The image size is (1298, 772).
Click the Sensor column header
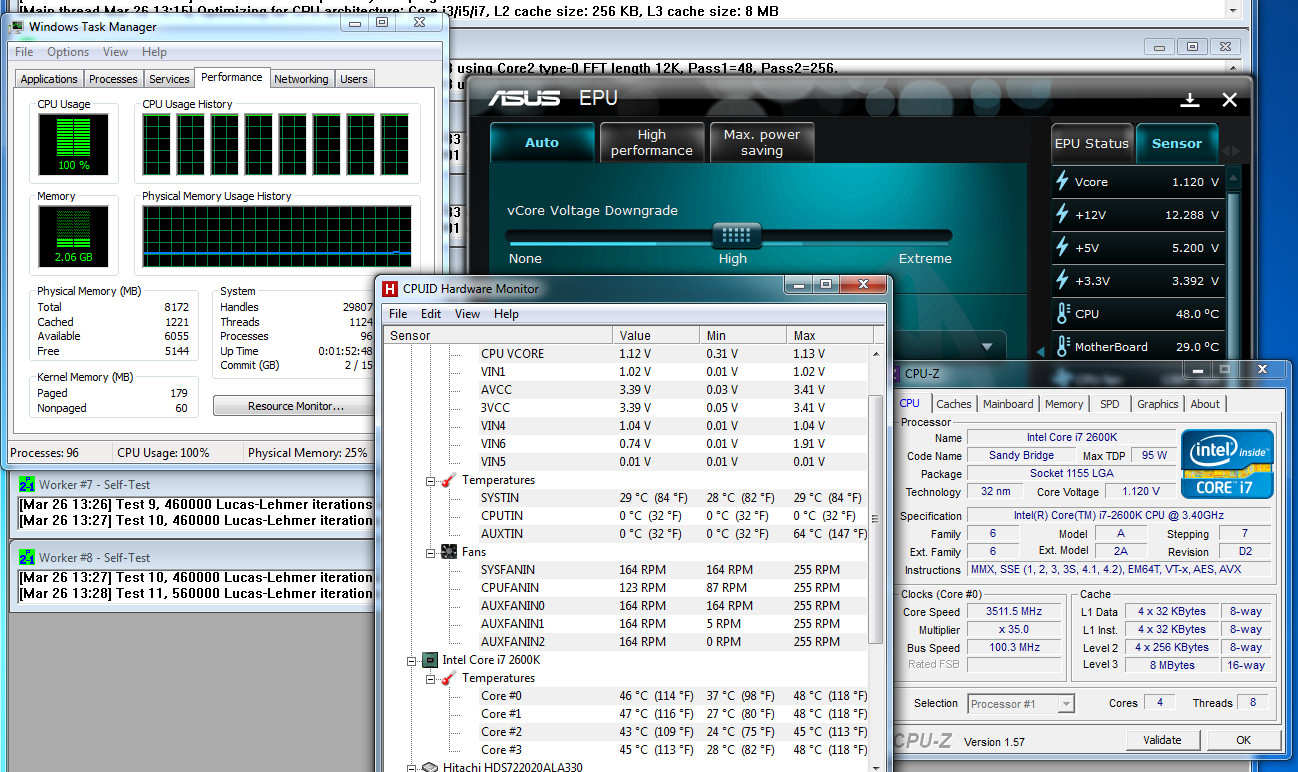(497, 336)
